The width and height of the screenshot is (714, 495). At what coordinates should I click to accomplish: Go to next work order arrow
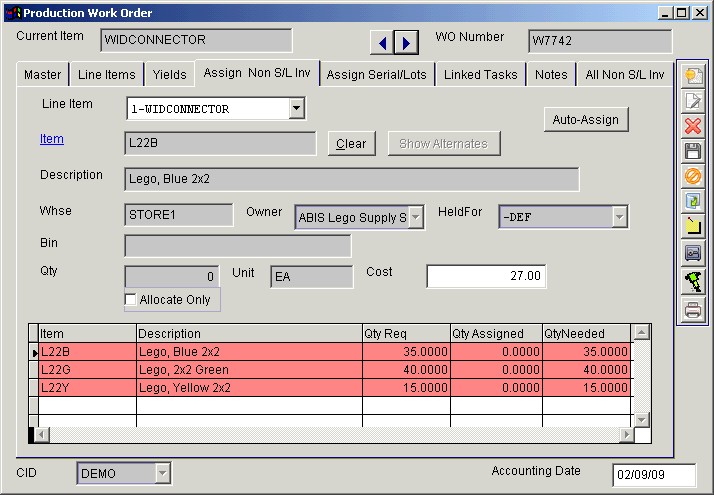[x=406, y=43]
